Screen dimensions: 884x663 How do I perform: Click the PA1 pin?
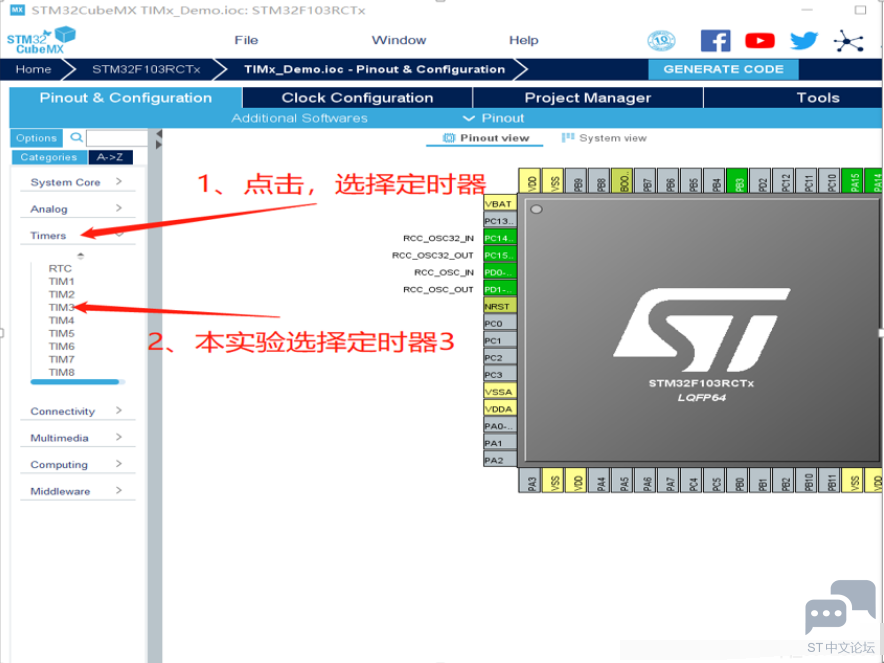tap(500, 443)
